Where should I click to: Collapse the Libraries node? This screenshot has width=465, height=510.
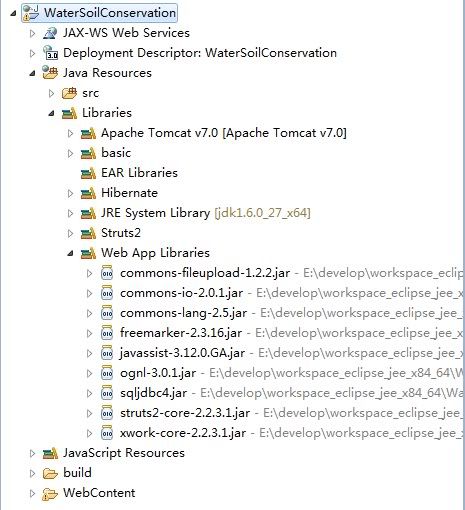(x=51, y=113)
